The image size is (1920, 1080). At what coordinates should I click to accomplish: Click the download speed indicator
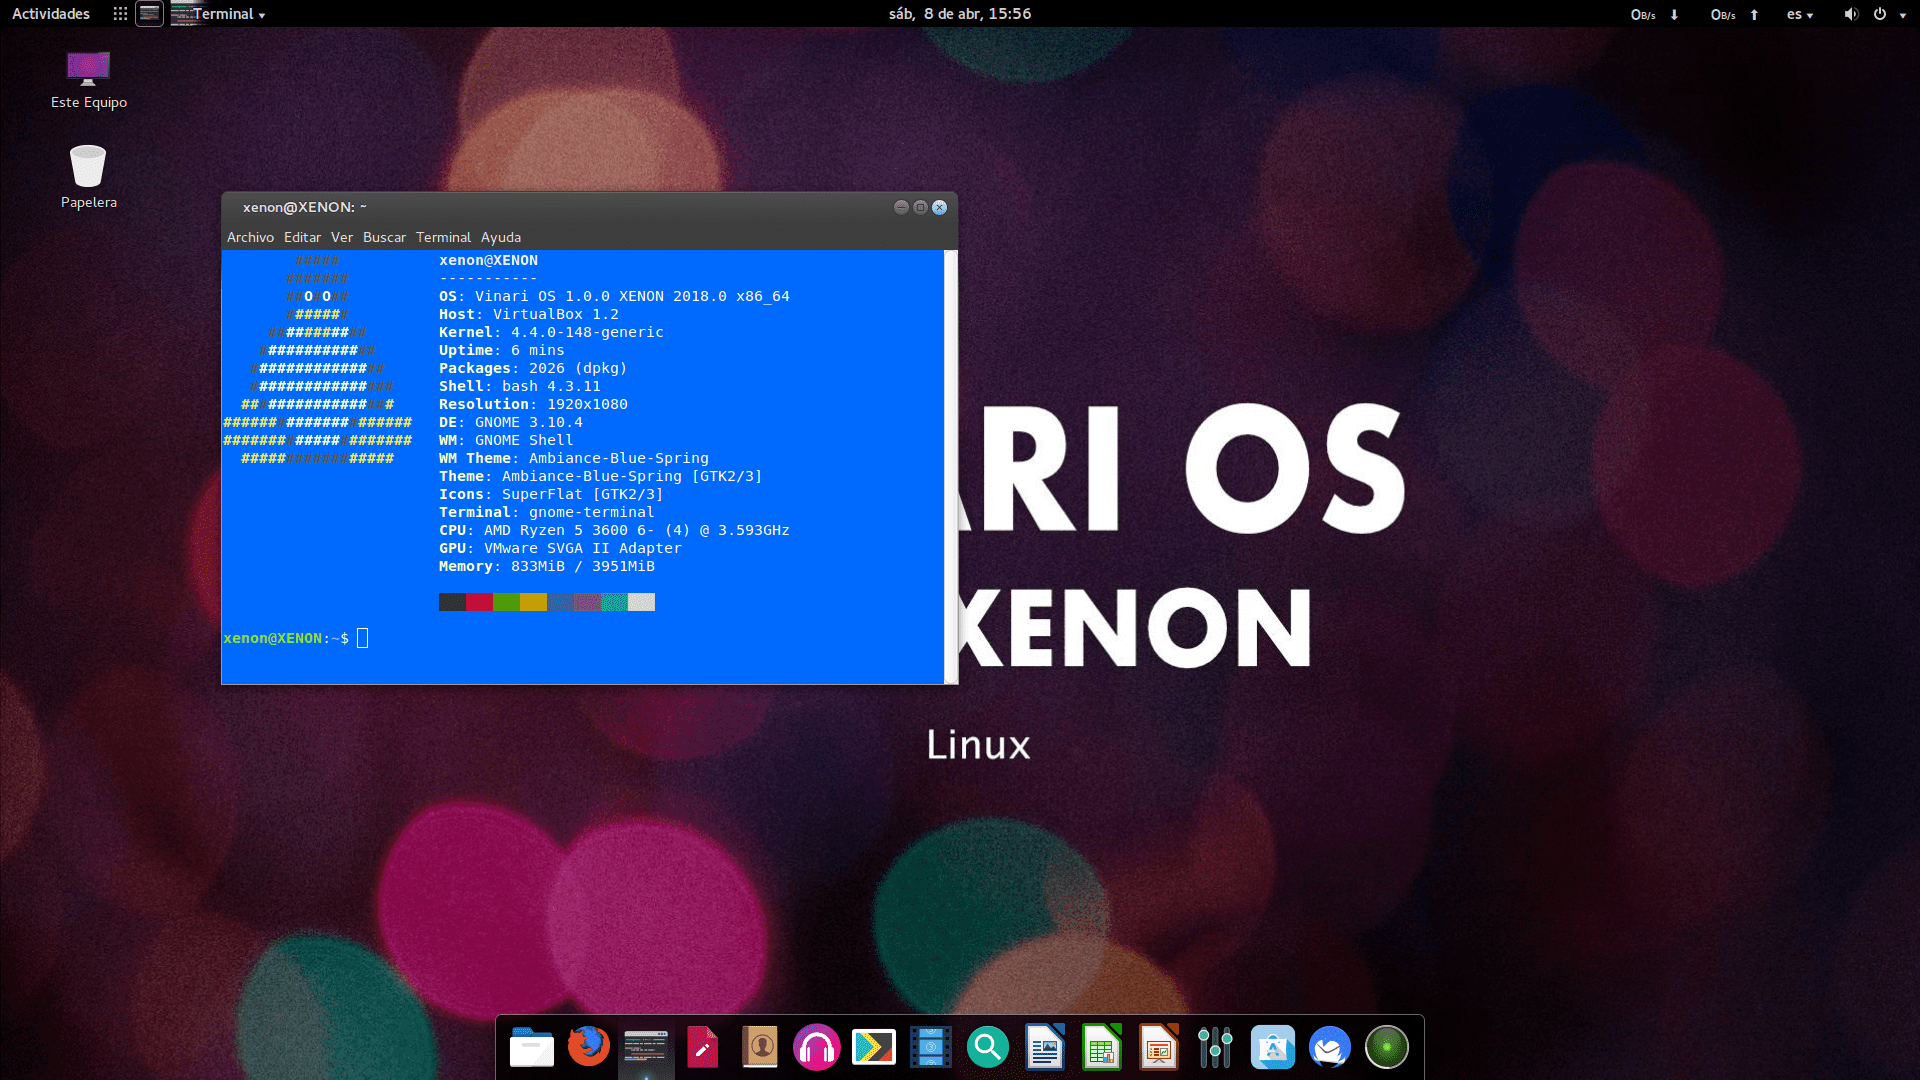click(x=1655, y=14)
